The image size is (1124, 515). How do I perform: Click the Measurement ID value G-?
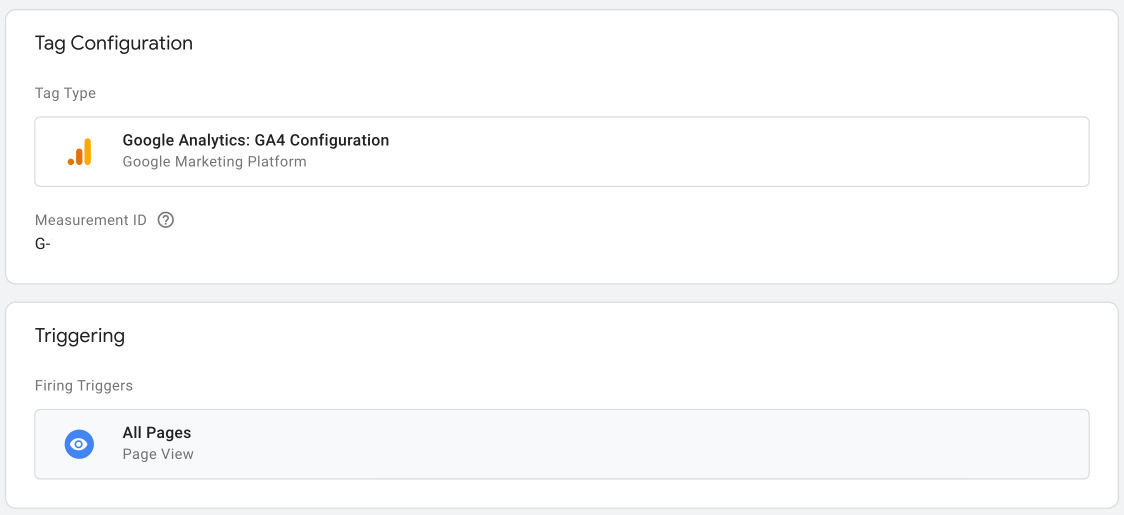[x=43, y=243]
